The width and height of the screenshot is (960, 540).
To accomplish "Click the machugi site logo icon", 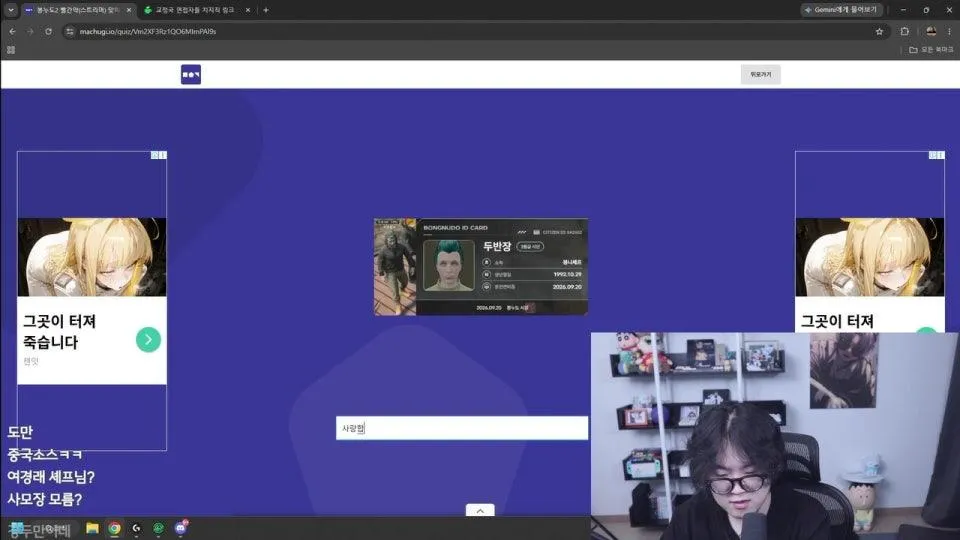I will click(190, 74).
